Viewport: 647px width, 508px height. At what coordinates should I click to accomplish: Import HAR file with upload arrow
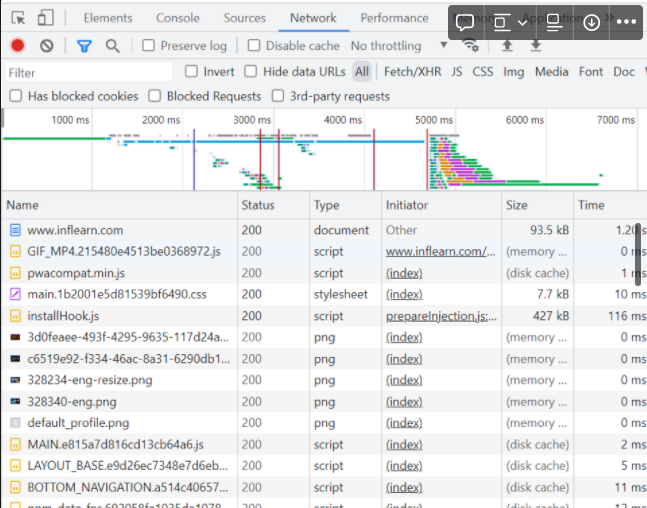coord(507,45)
